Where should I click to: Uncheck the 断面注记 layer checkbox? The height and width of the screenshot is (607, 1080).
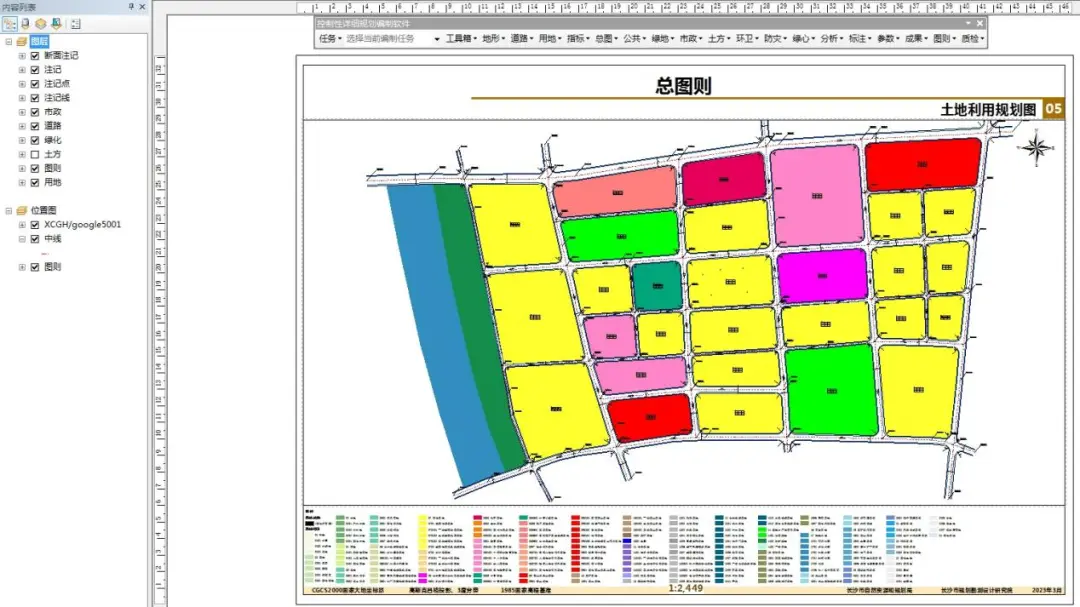click(35, 55)
